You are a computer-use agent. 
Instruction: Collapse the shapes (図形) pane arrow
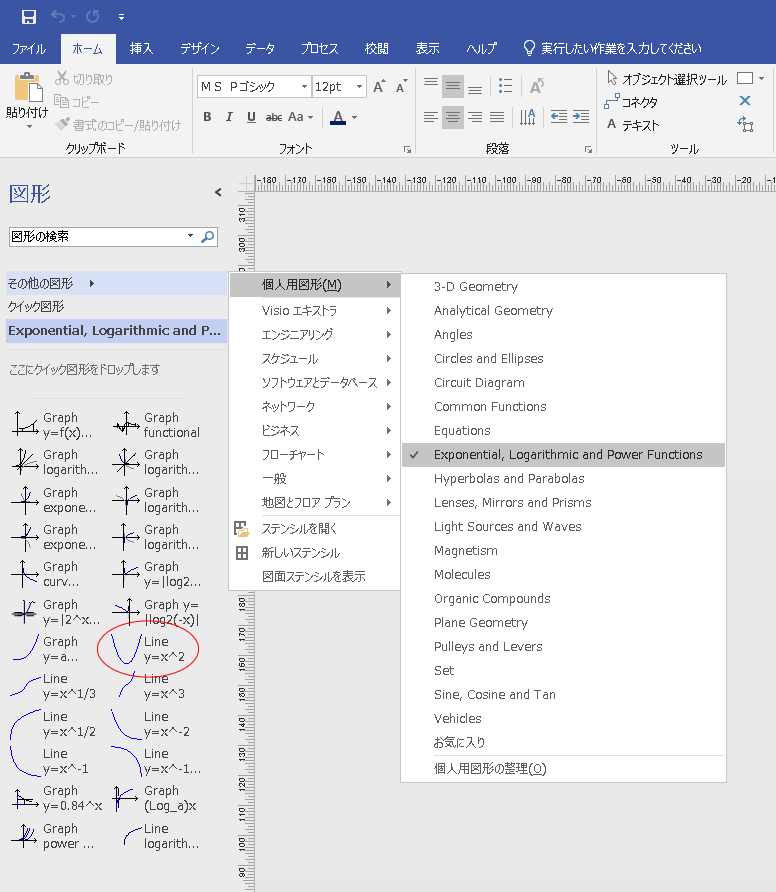click(x=218, y=192)
